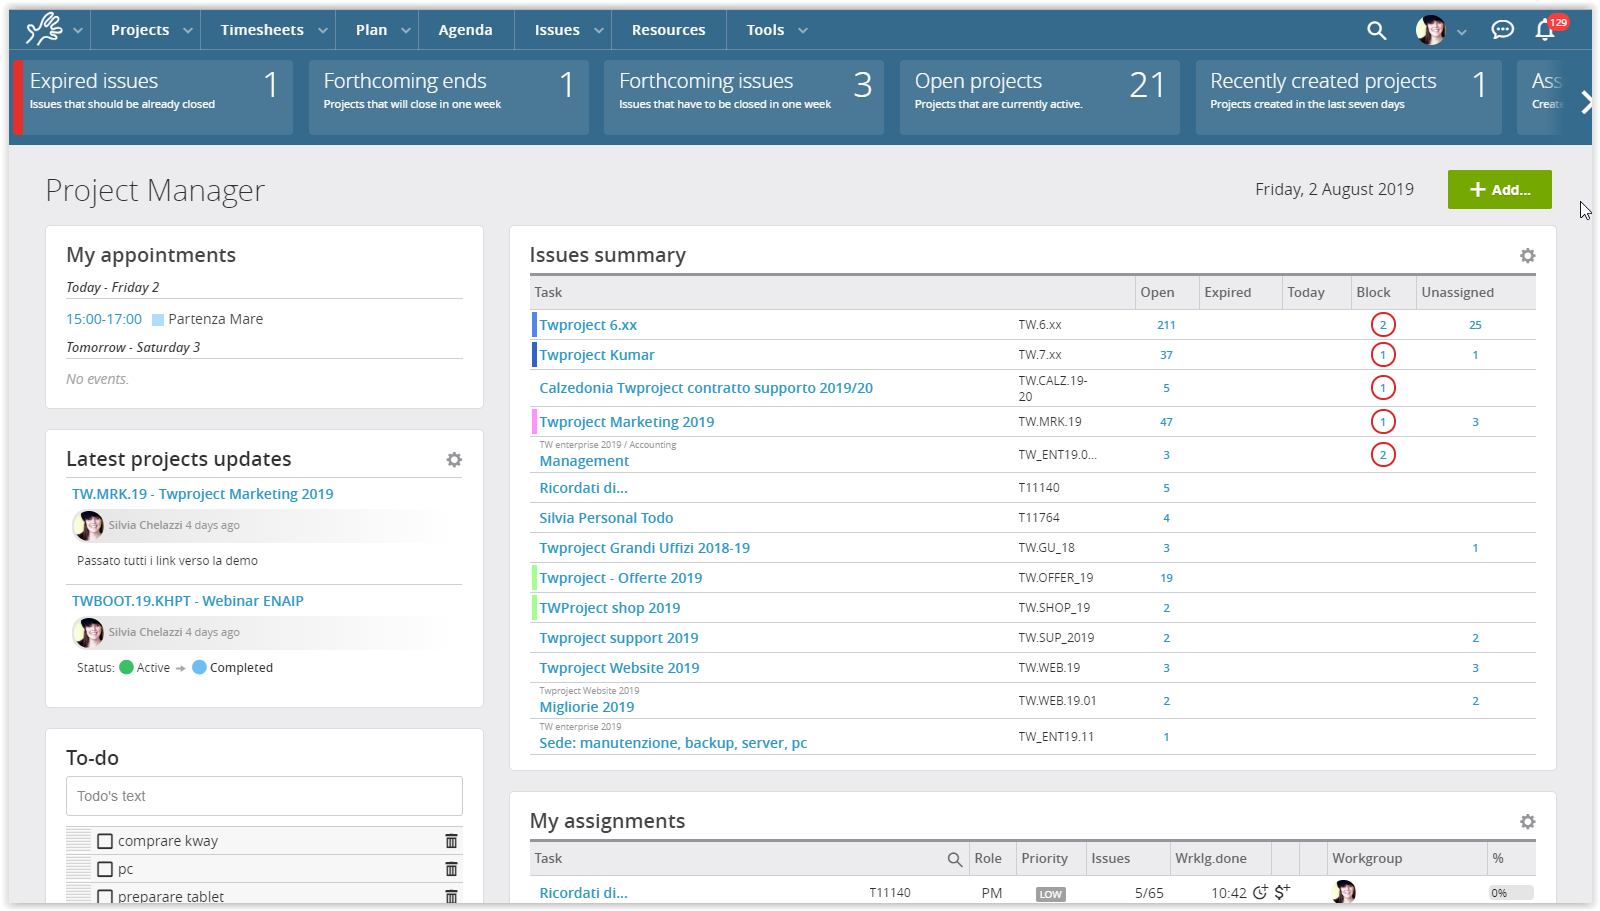Delete the 'comprare kway' todo with trash icon

coord(451,841)
